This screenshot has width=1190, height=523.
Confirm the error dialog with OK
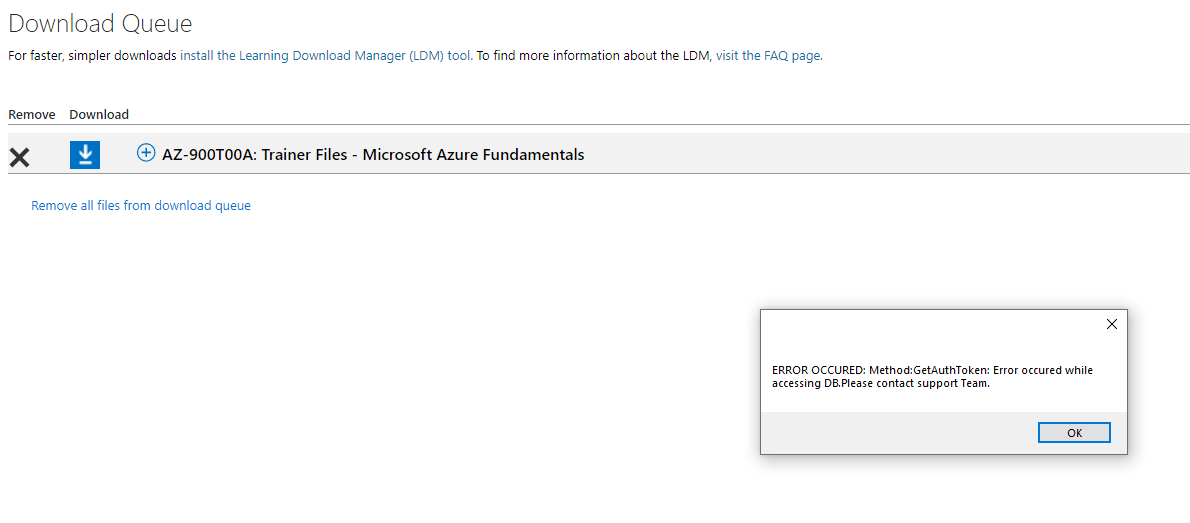(x=1074, y=433)
